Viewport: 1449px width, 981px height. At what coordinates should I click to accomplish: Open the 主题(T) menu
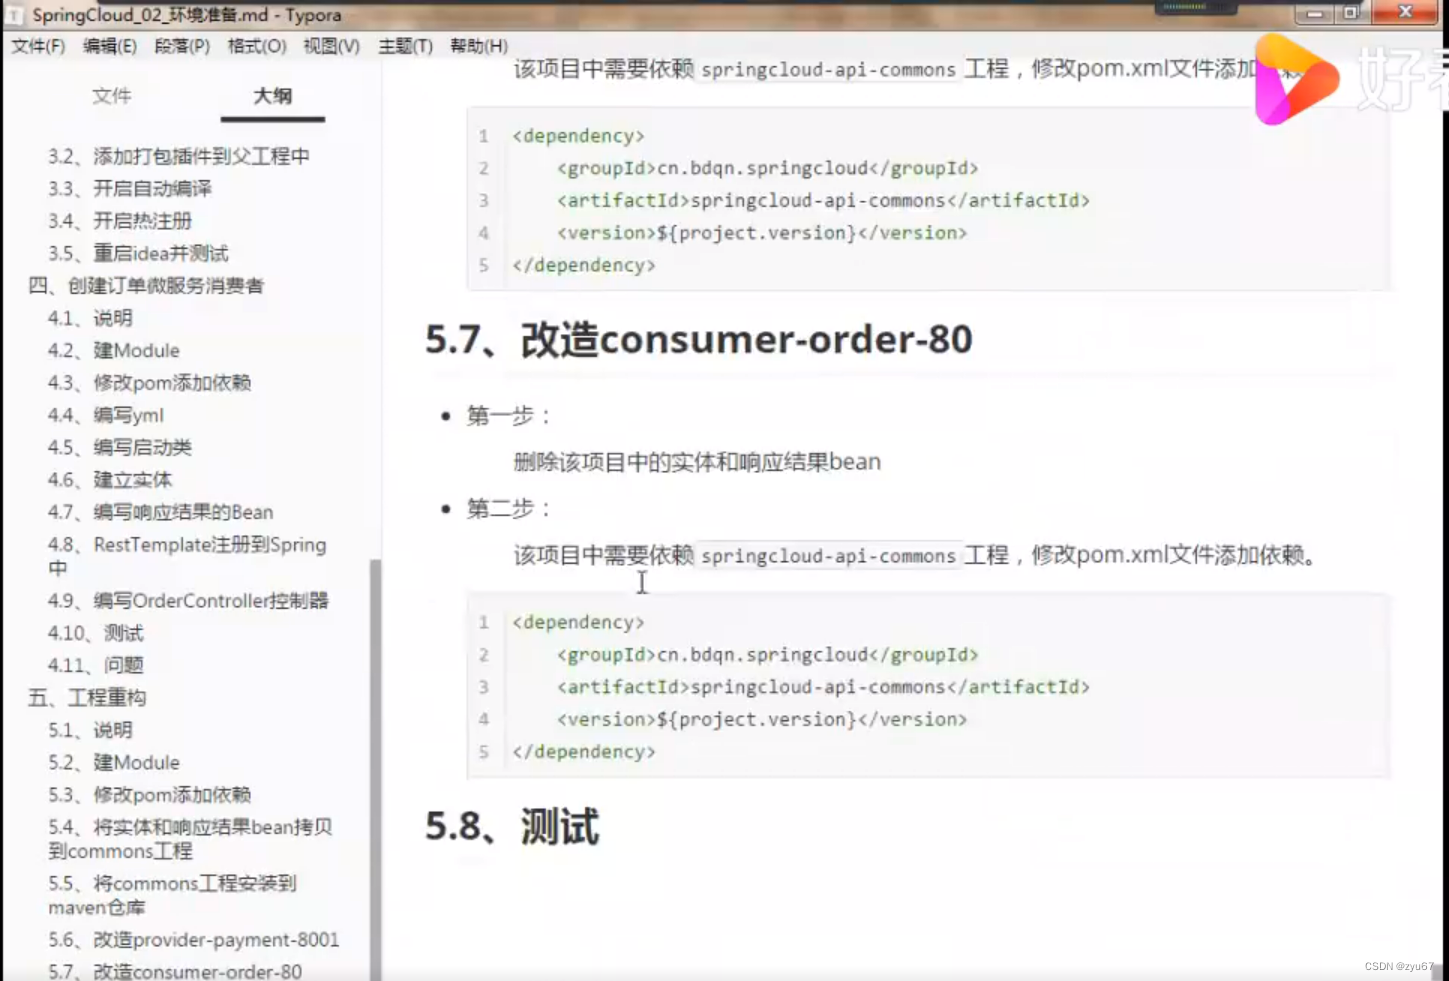tap(406, 46)
